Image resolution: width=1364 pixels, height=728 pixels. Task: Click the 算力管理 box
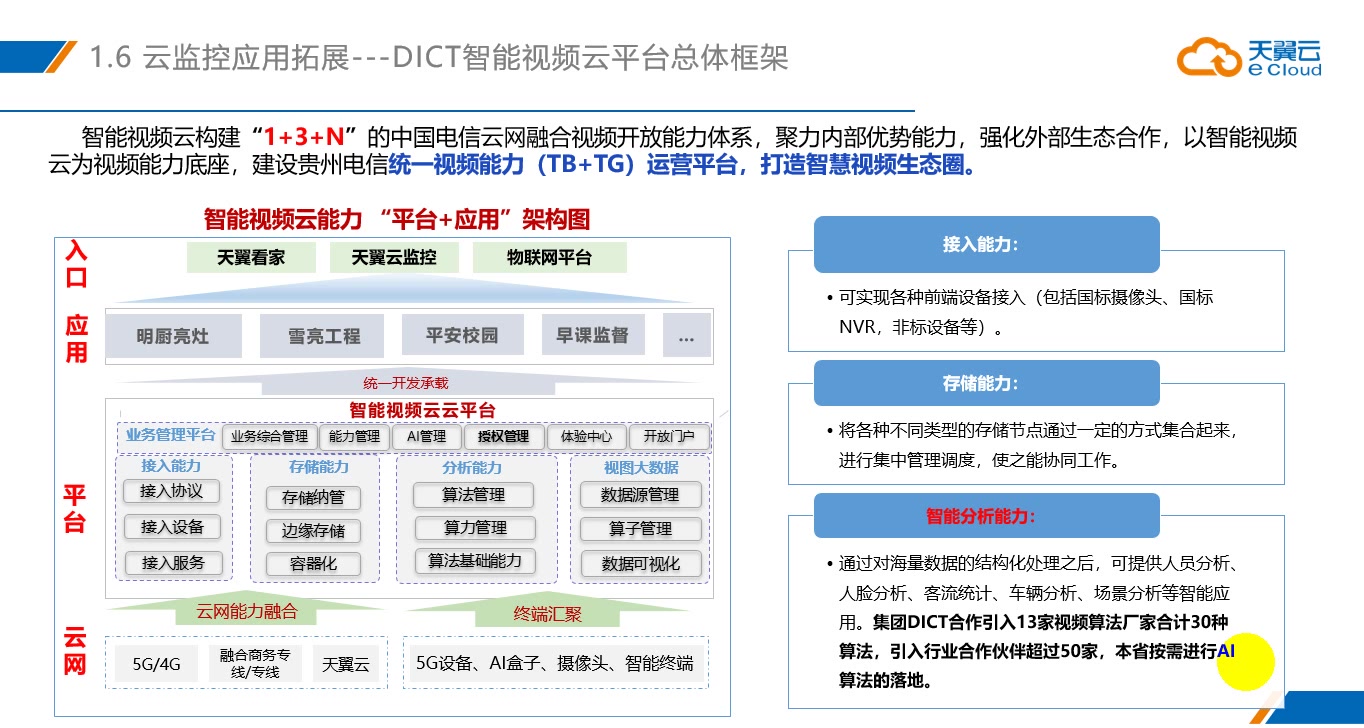click(475, 528)
